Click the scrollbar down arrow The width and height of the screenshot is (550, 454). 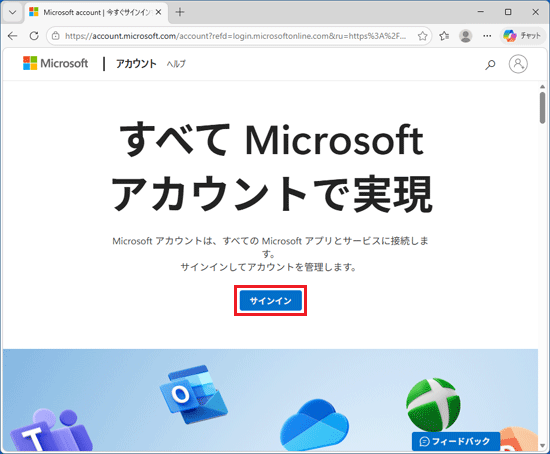[x=542, y=446]
